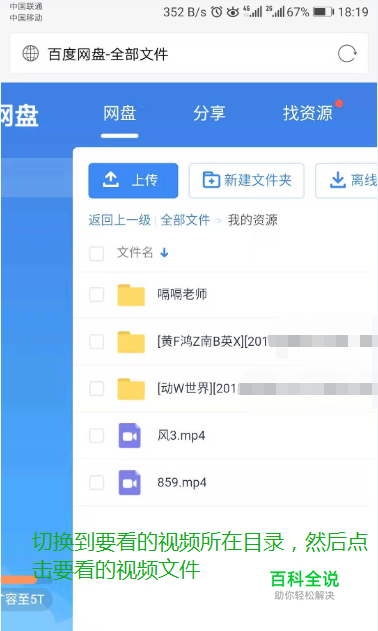The image size is (378, 631).
Task: Play the file 859.mp4
Action: tap(182, 483)
